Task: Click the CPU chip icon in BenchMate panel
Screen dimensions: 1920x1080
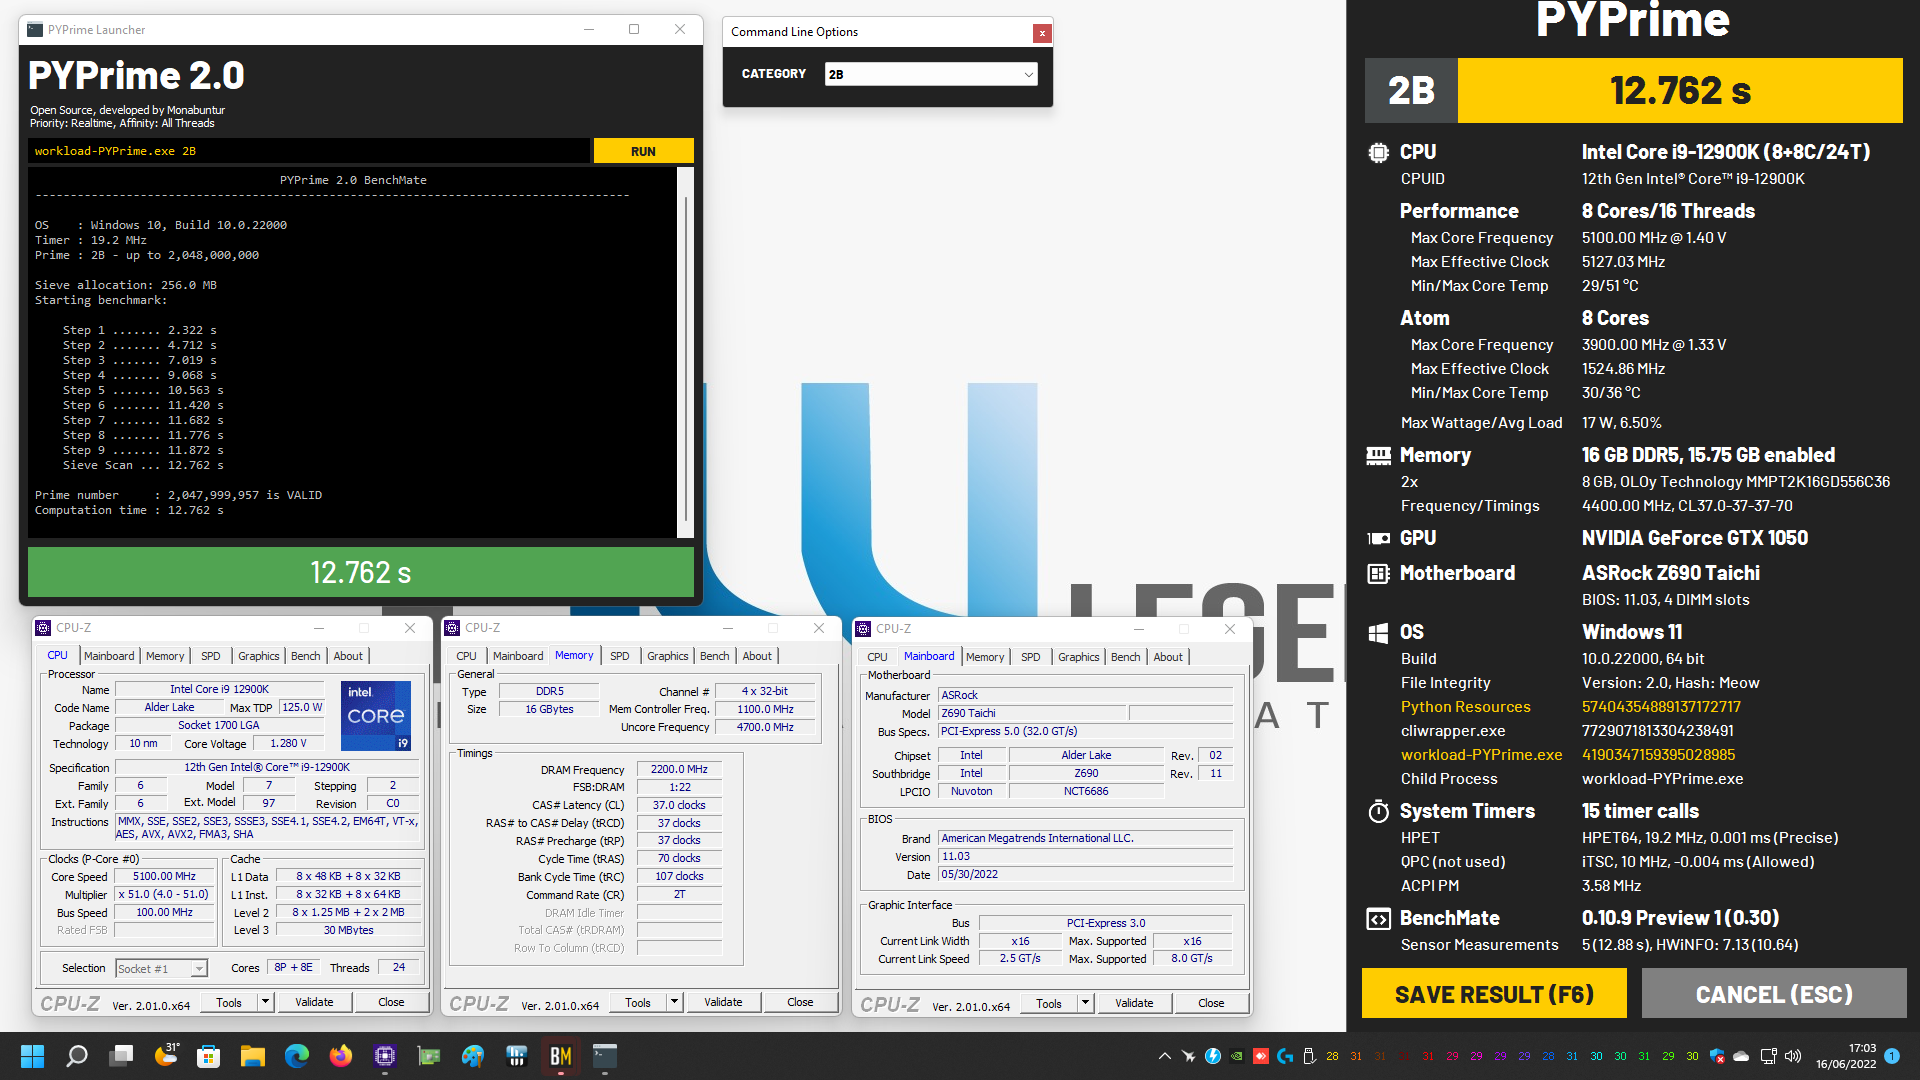Action: [1379, 152]
